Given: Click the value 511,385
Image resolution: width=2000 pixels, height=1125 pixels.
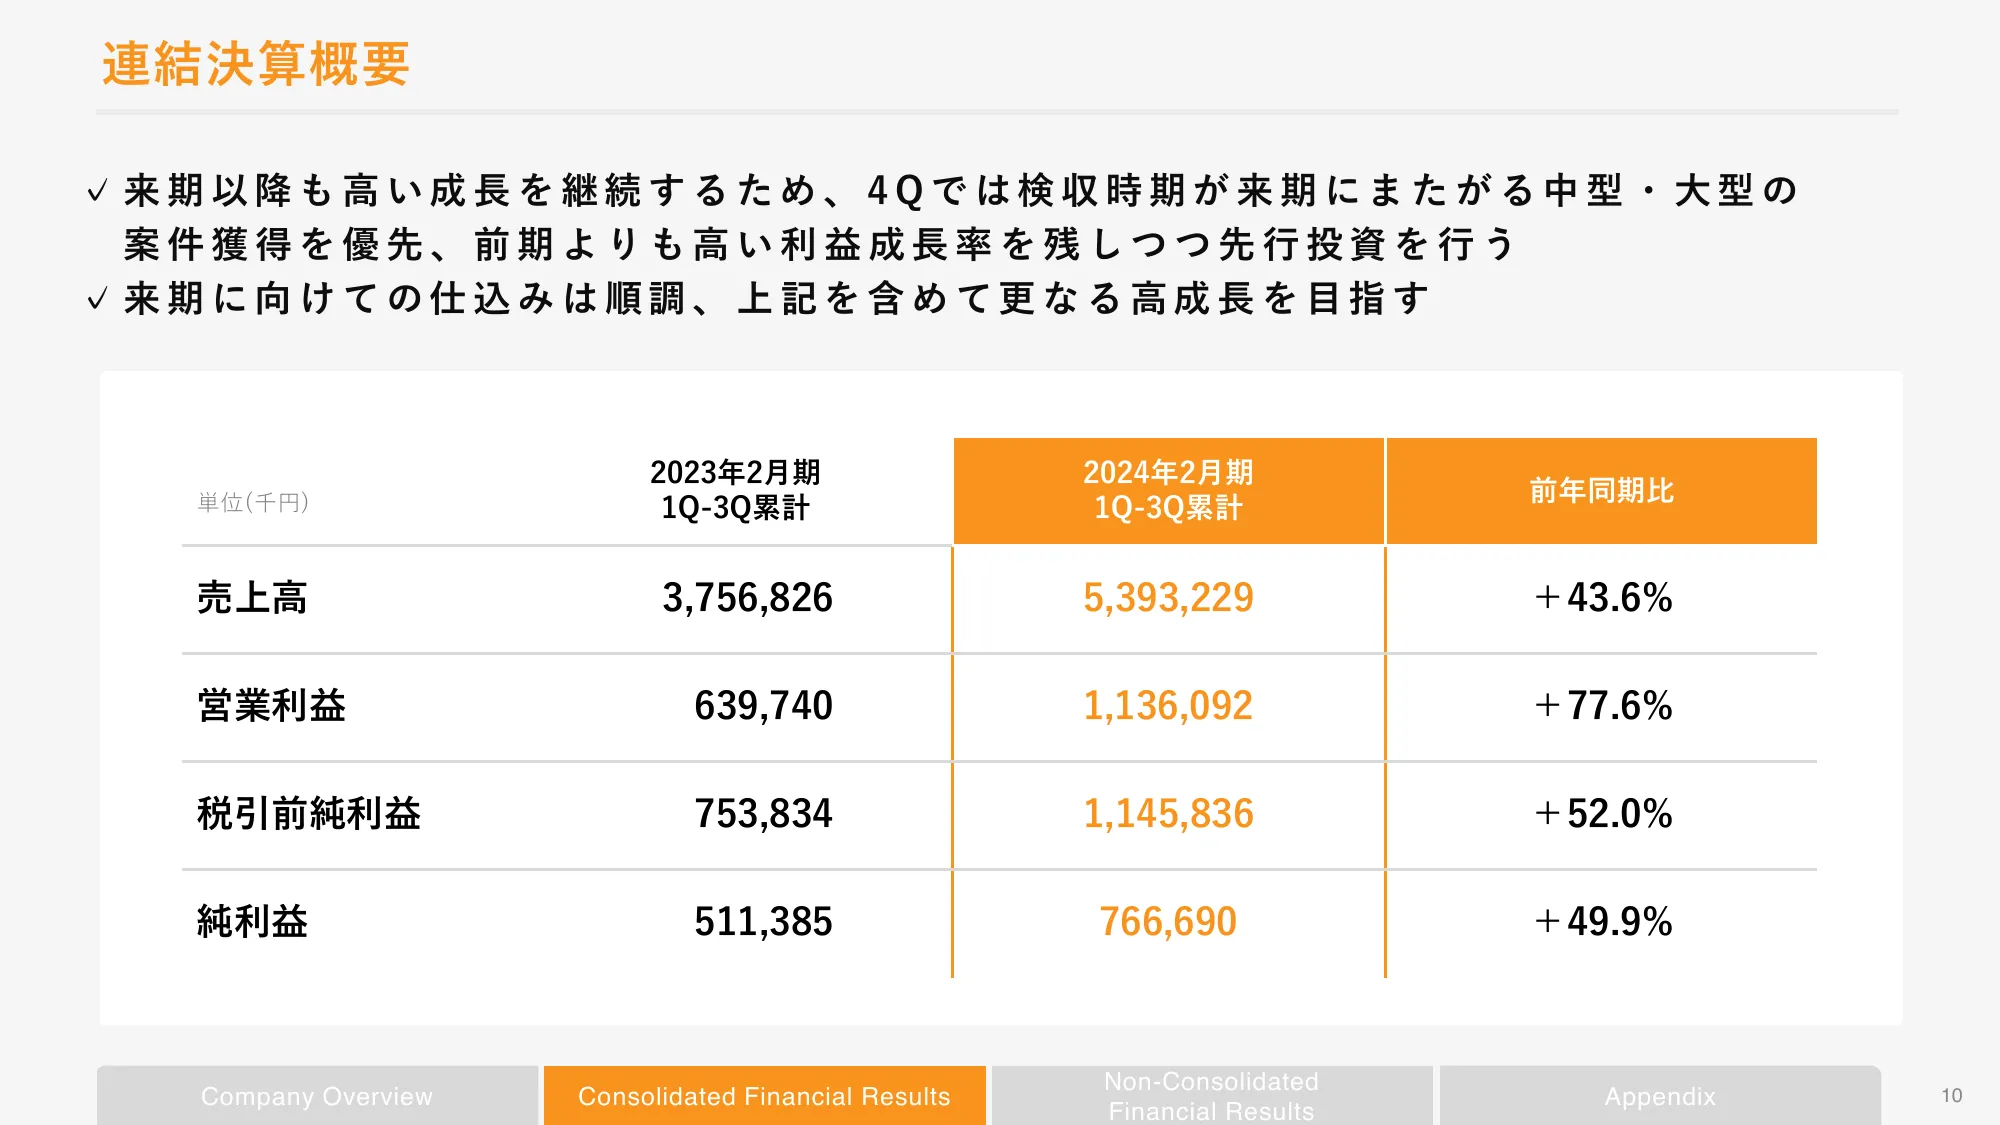Looking at the screenshot, I should coord(763,922).
